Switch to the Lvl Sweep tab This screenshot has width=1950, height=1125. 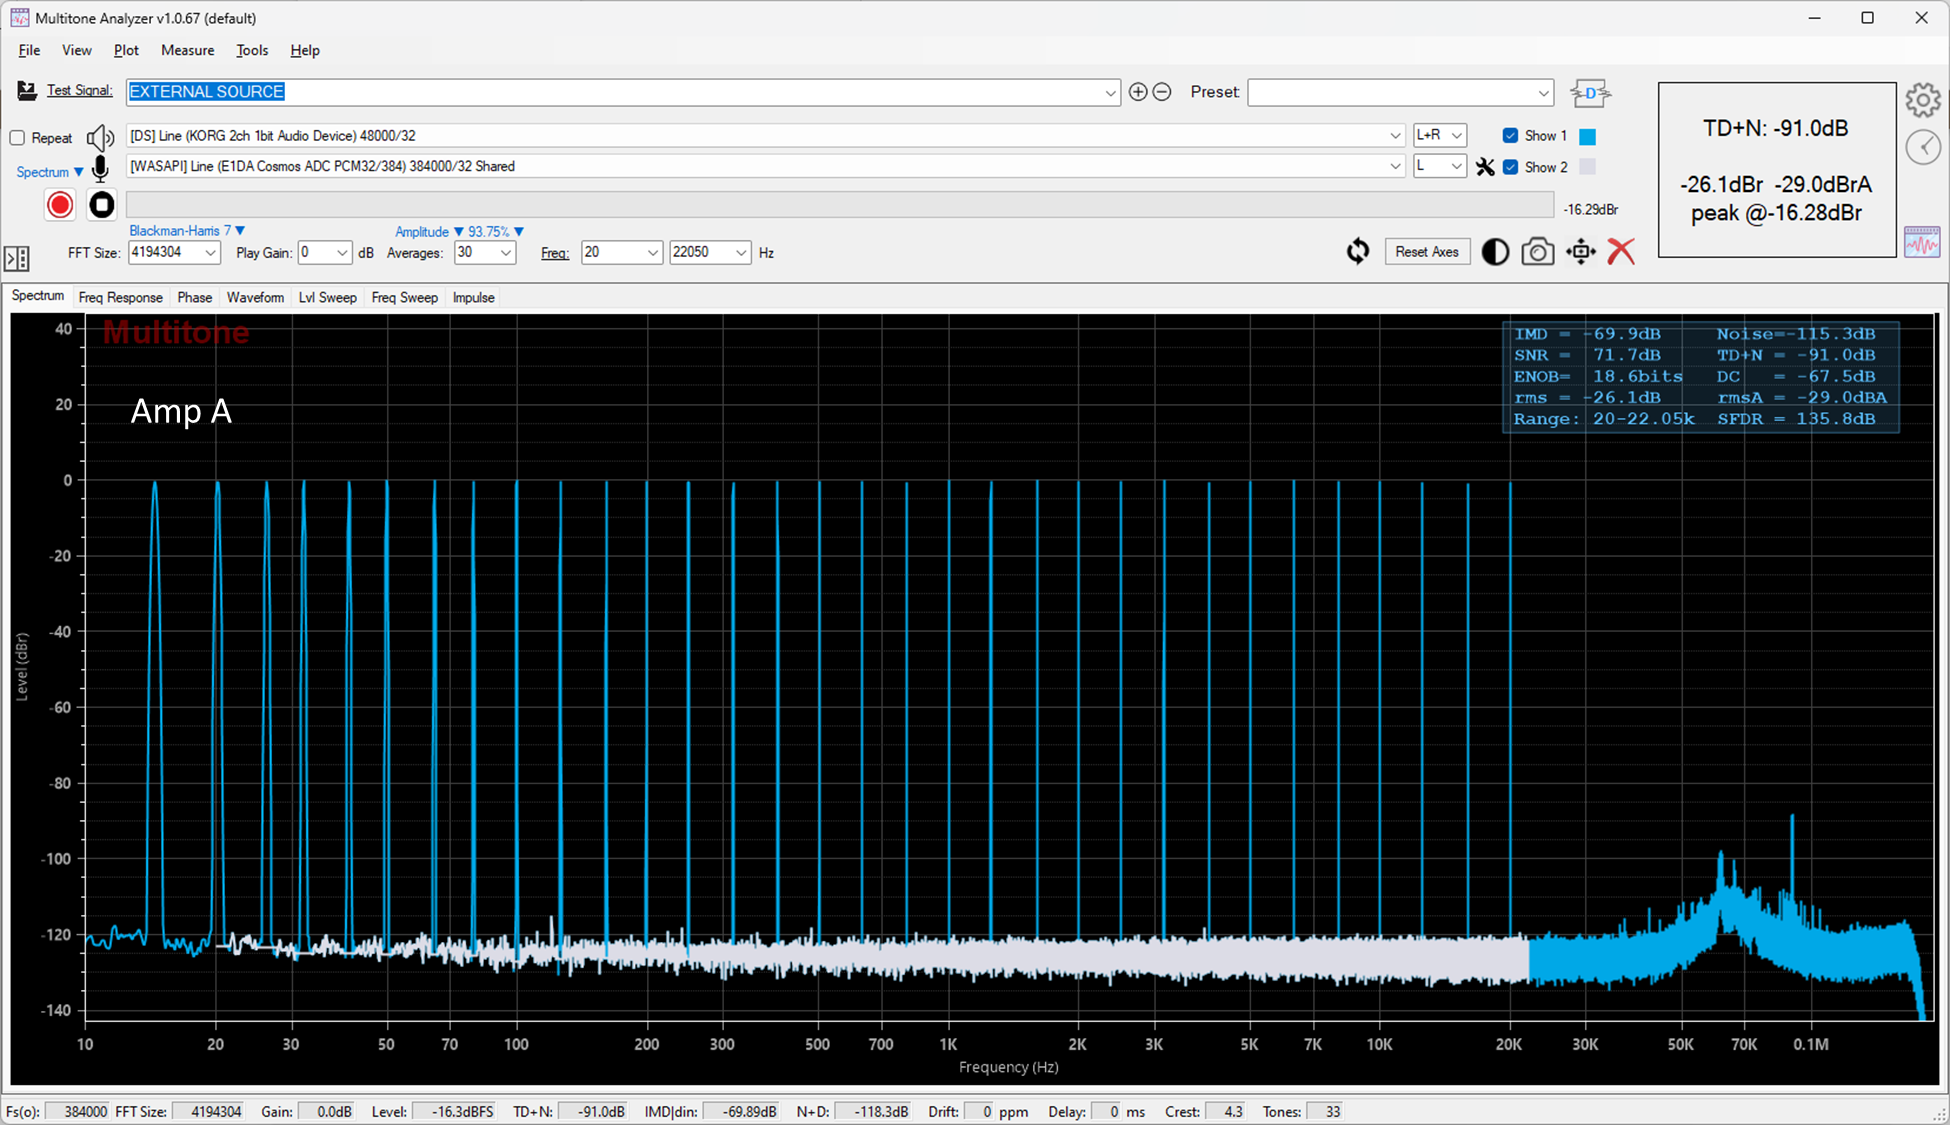click(x=328, y=297)
